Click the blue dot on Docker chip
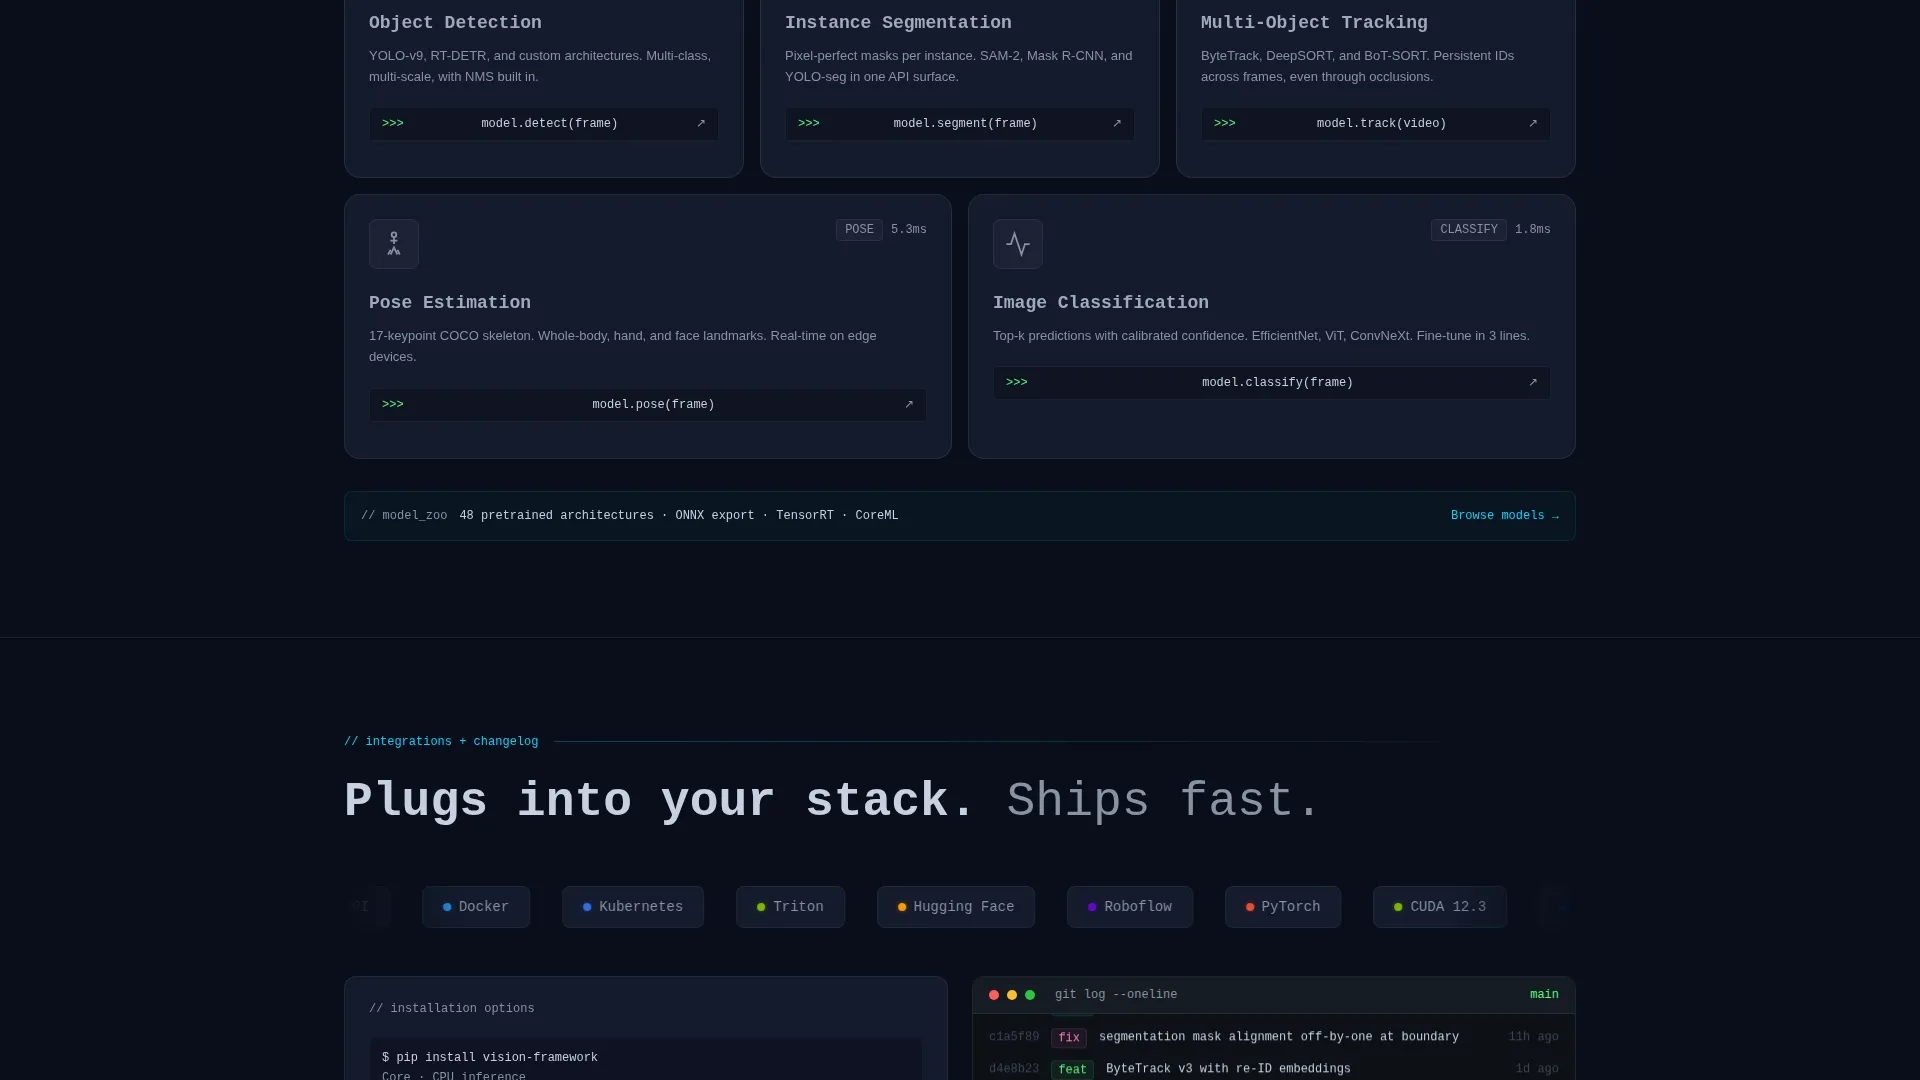The image size is (1920, 1080). tap(447, 907)
